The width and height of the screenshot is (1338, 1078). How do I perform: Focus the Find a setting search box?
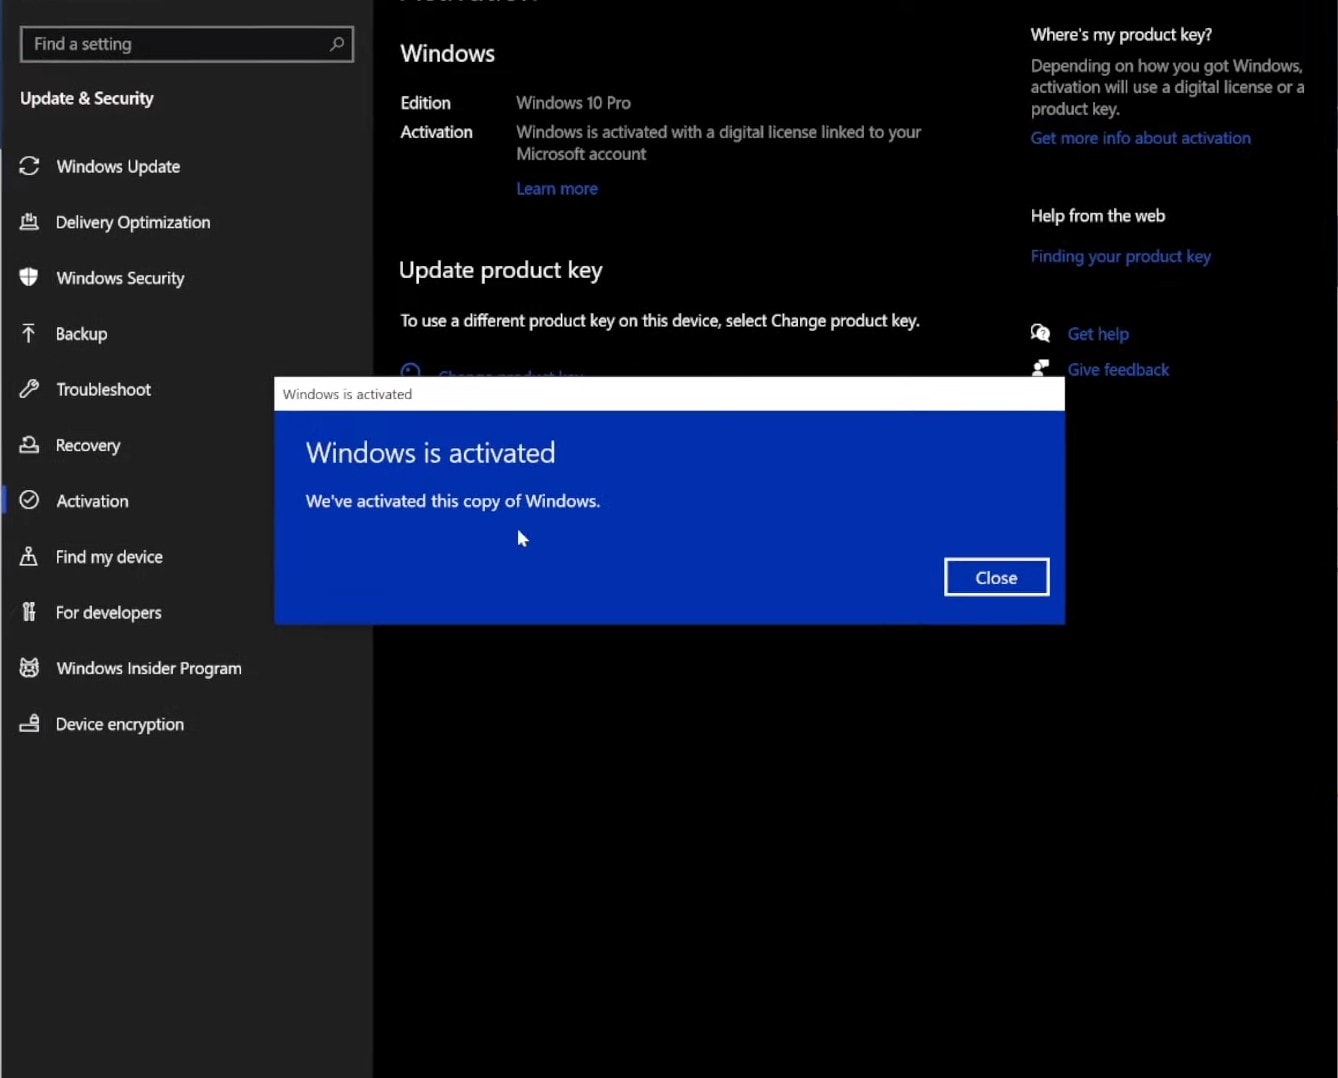[x=175, y=44]
